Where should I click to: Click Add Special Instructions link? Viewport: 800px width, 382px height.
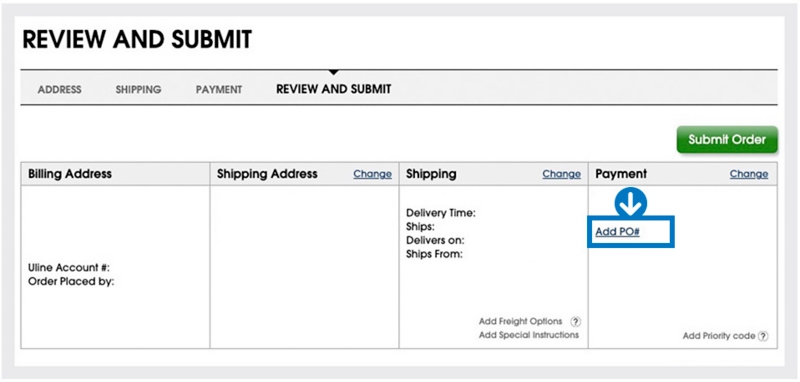tap(529, 335)
